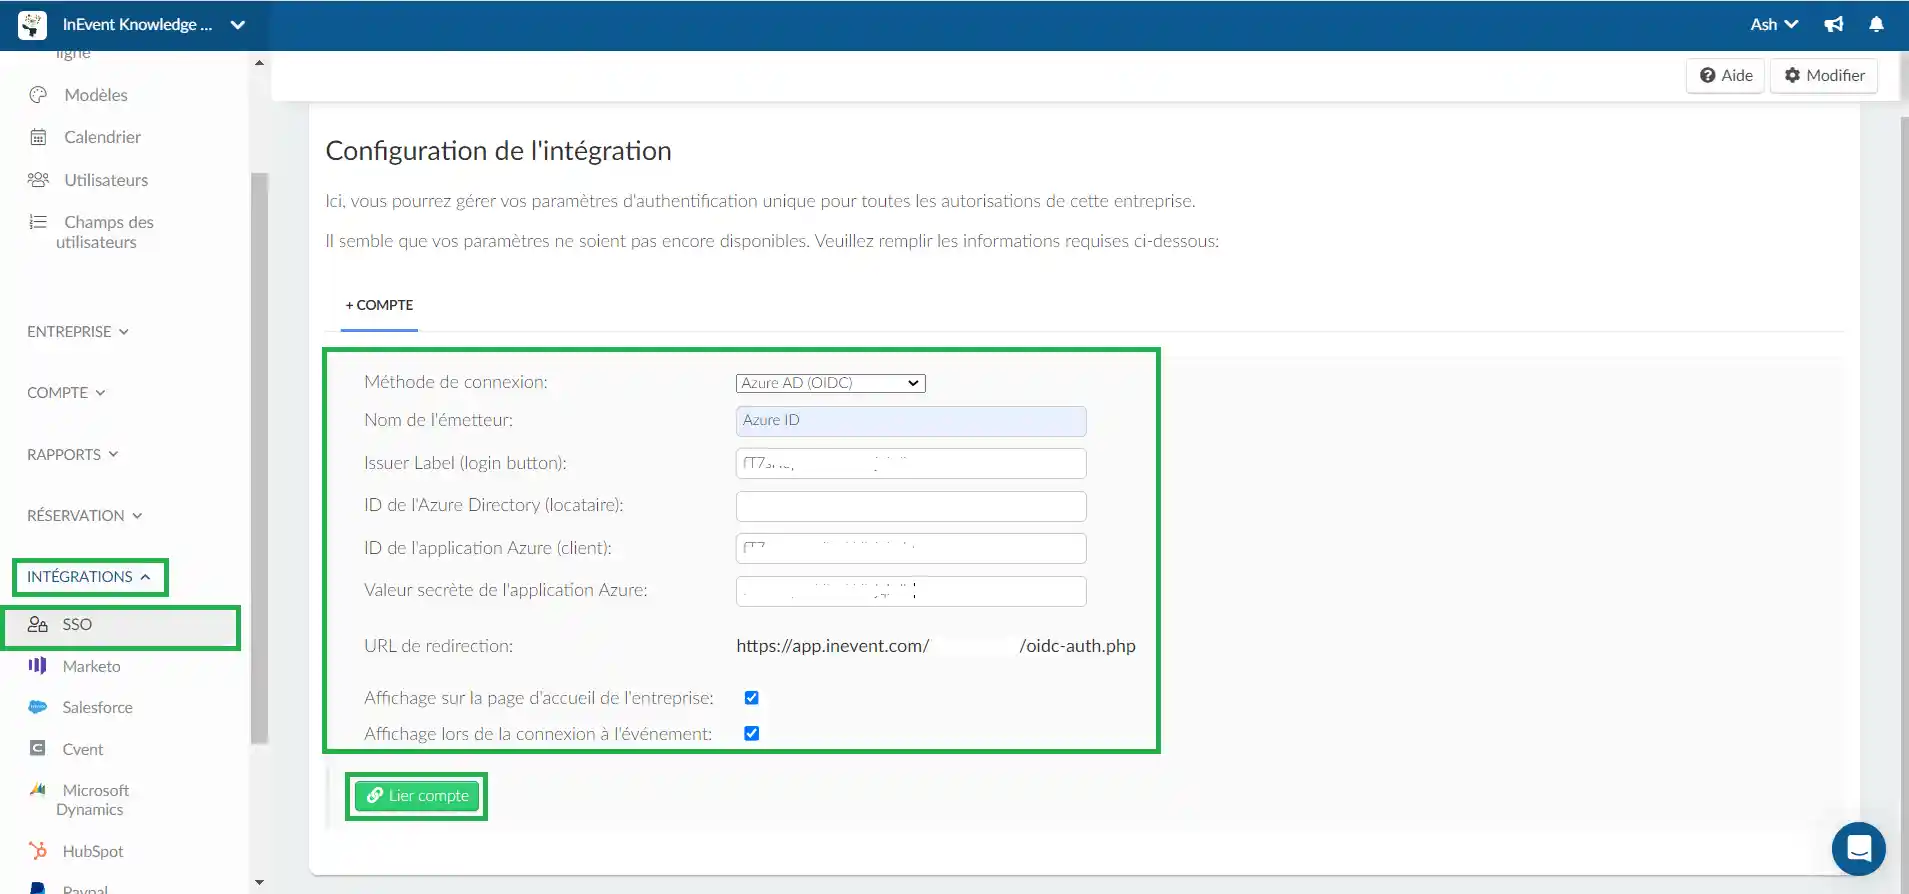Viewport: 1909px width, 894px height.
Task: Open Salesforce integration
Action: click(97, 707)
